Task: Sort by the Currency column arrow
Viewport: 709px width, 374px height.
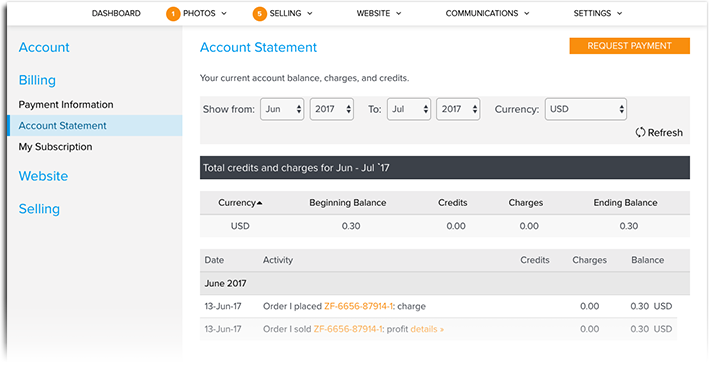Action: 260,203
